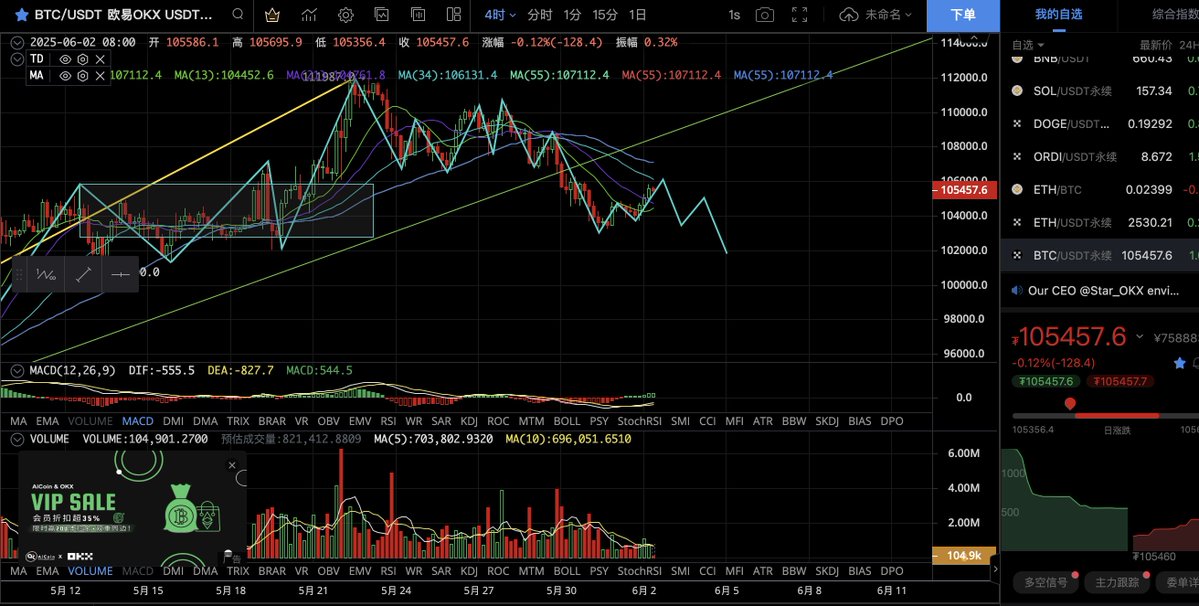Enter fullscreen chart mode icon
The width and height of the screenshot is (1199, 606).
click(x=799, y=15)
